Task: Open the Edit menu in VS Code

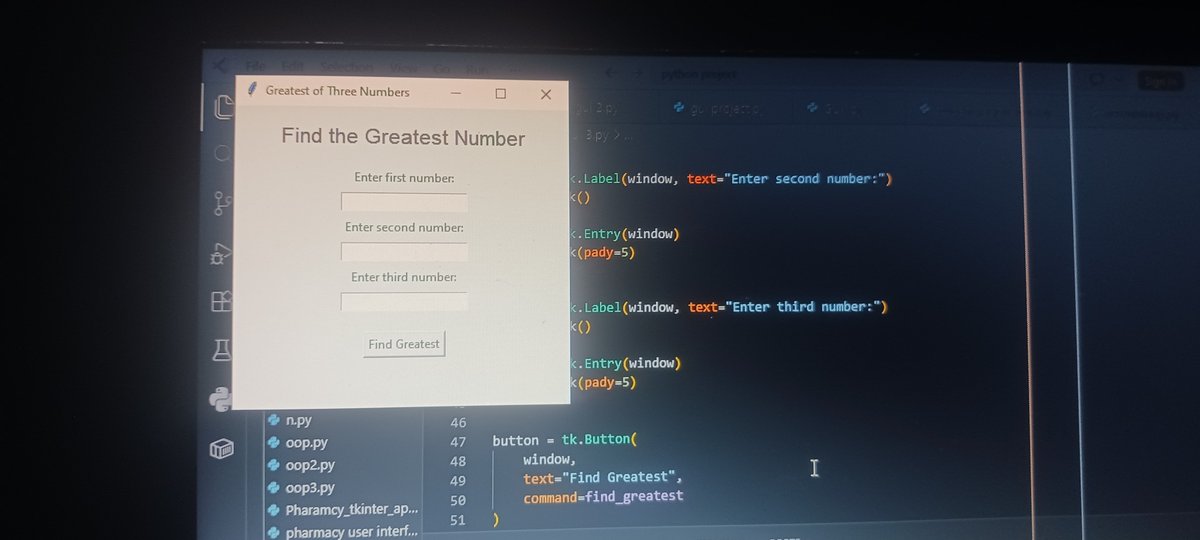Action: [292, 67]
